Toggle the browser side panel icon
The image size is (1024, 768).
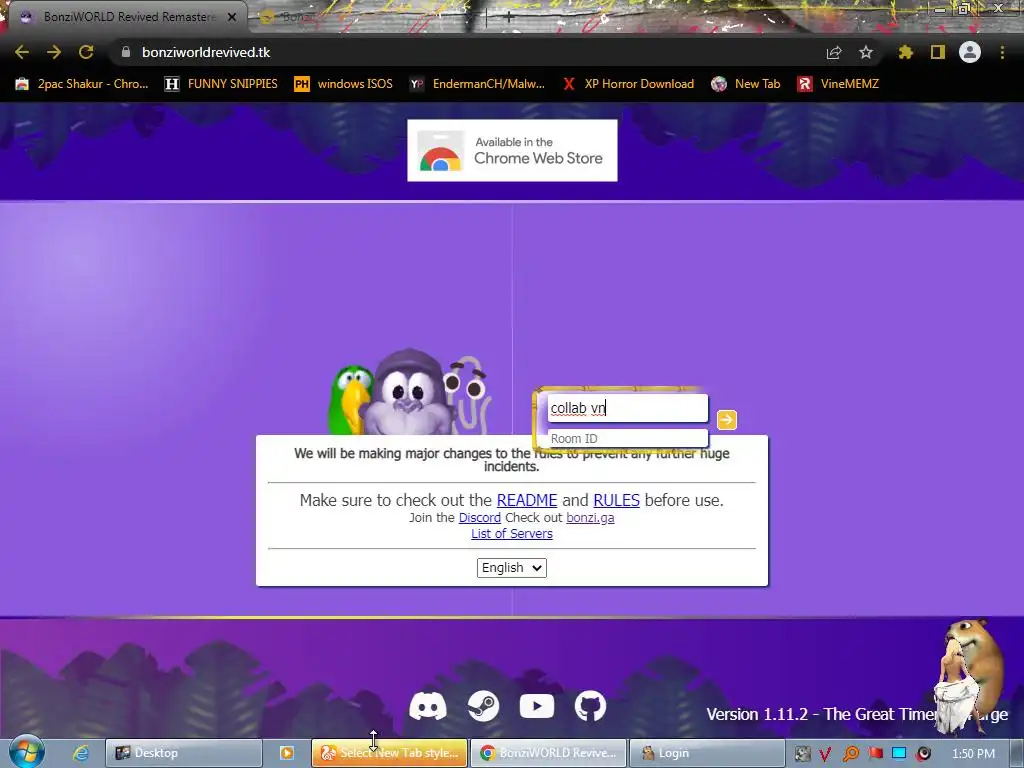click(938, 52)
